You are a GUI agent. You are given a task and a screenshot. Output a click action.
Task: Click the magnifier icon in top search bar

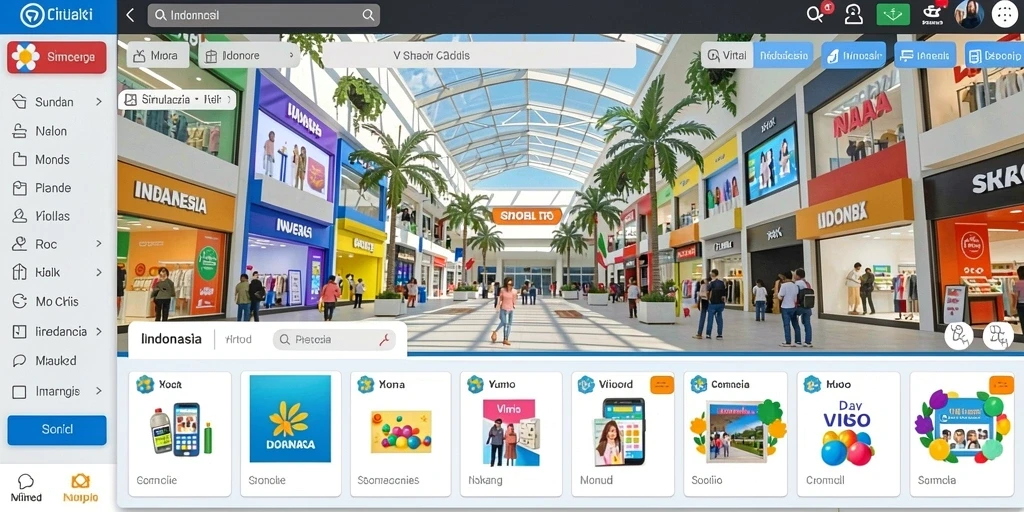point(368,15)
